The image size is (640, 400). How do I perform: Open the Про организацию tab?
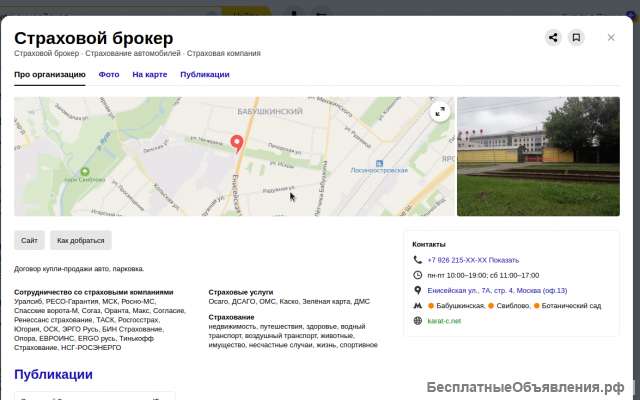tap(50, 75)
